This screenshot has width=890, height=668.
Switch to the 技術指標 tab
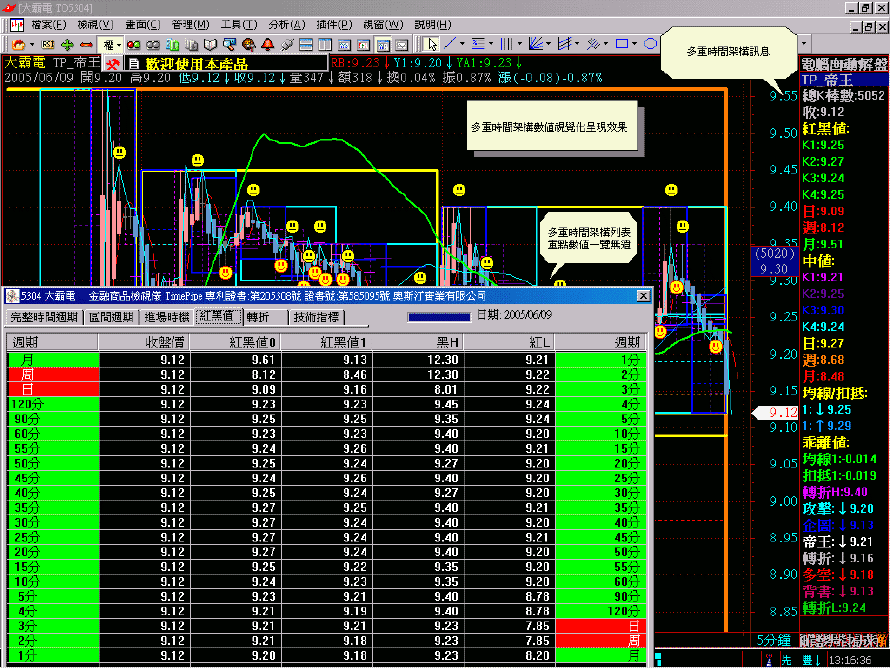[x=315, y=317]
